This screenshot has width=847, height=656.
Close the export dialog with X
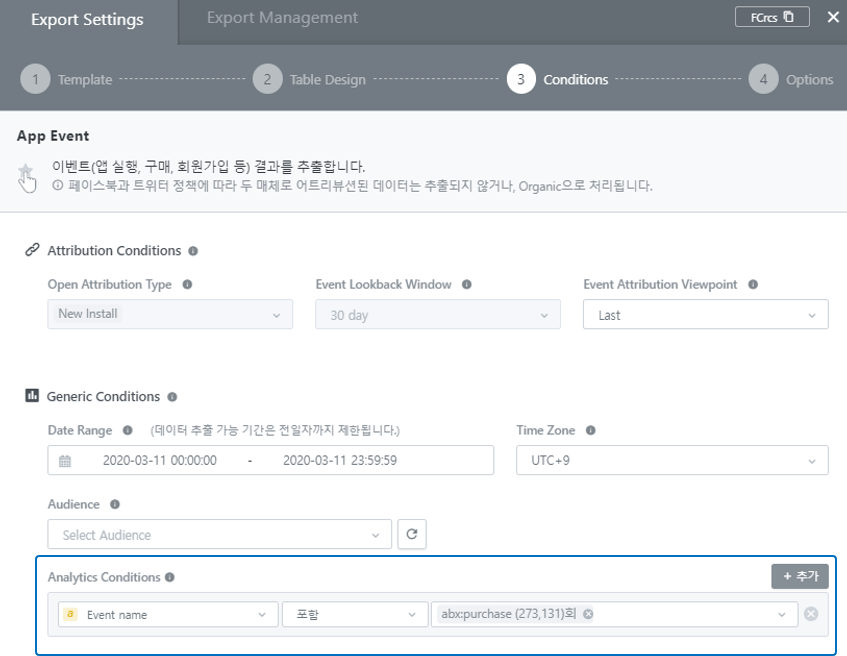[x=833, y=17]
